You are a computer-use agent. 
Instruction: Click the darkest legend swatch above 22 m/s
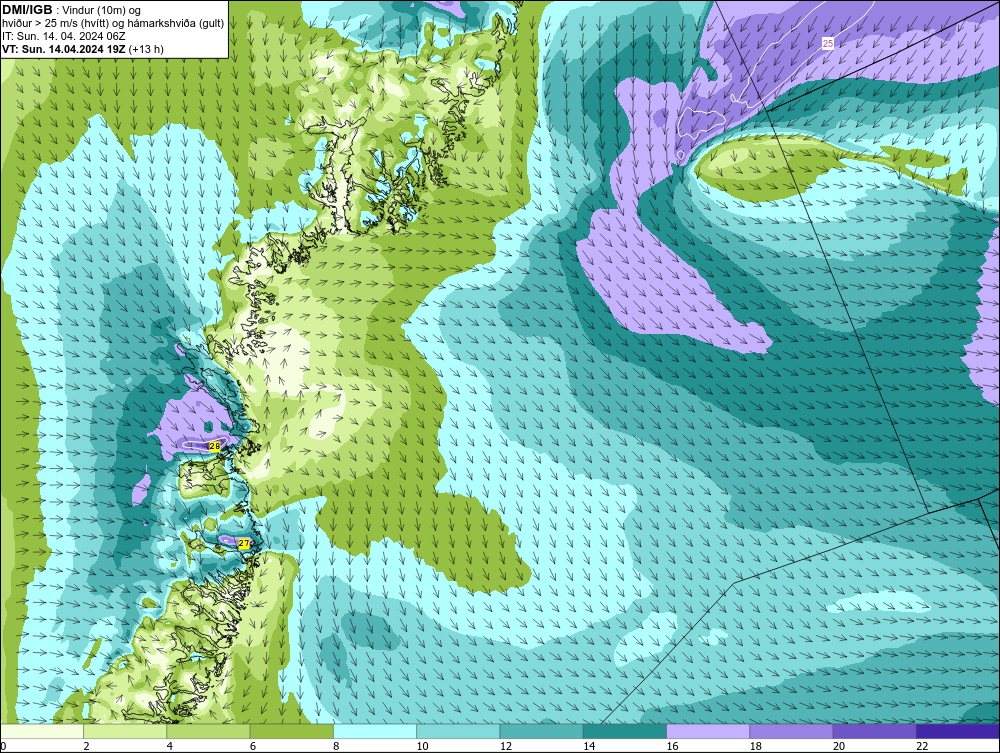(958, 732)
